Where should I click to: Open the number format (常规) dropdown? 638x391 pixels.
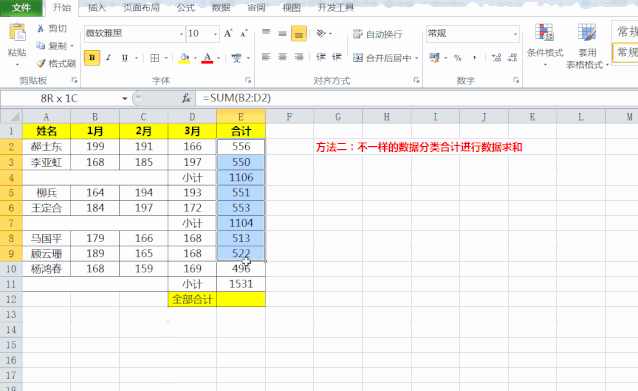[516, 34]
